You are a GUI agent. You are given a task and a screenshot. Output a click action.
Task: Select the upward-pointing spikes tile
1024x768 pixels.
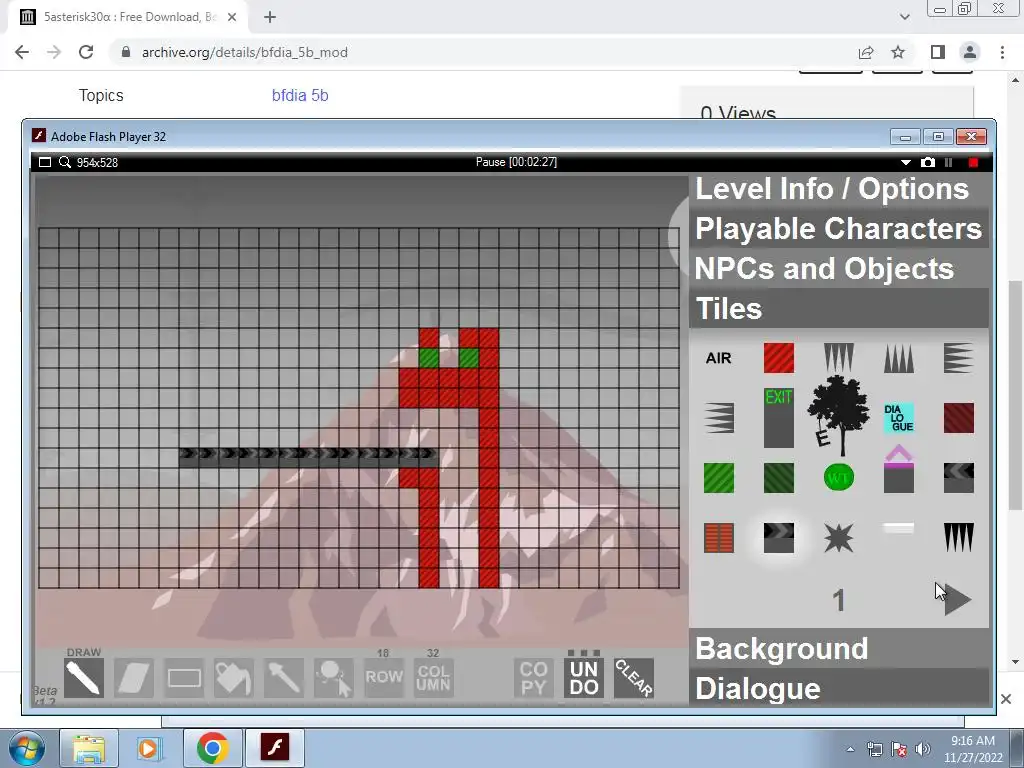(x=899, y=358)
